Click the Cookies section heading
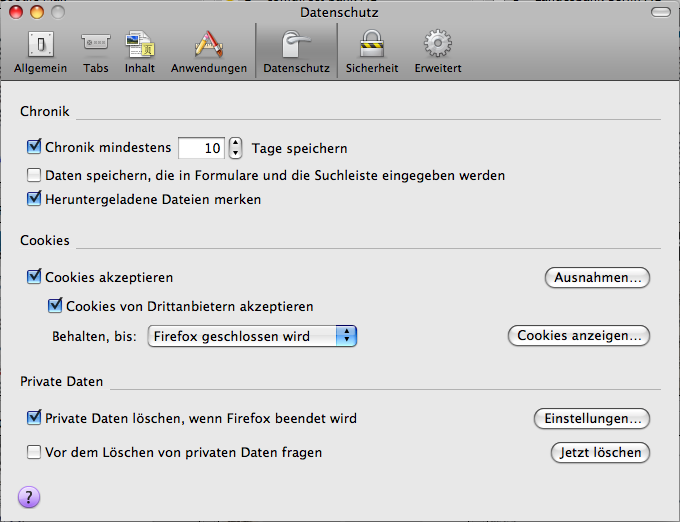The width and height of the screenshot is (680, 522). [45, 240]
